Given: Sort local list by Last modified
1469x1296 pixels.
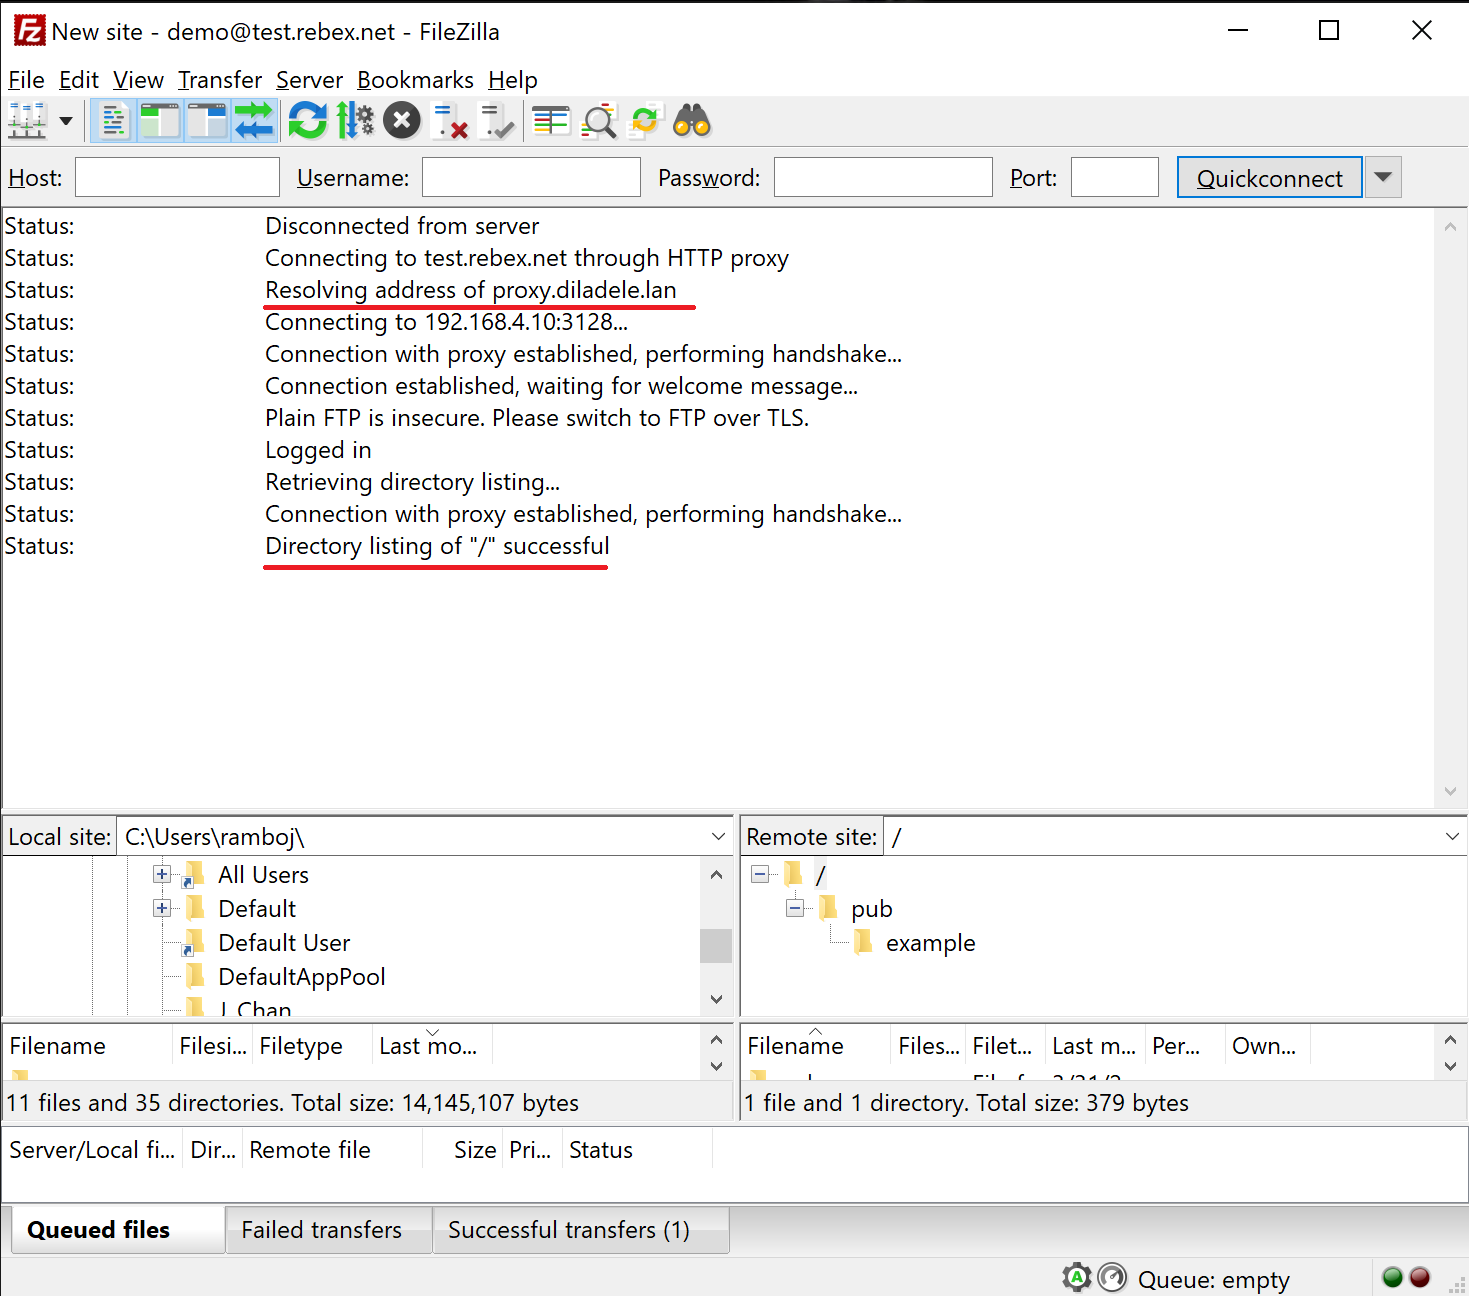Looking at the screenshot, I should pos(432,1046).
